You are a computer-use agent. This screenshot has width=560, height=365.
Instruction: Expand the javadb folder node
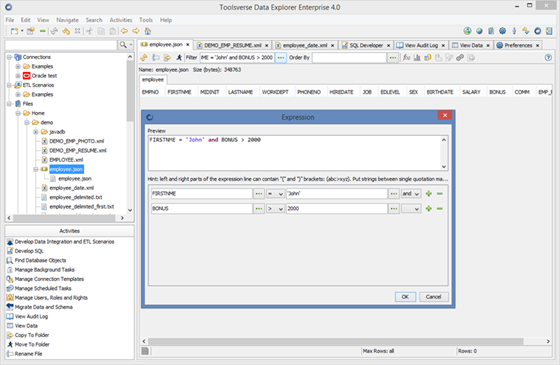pos(36,132)
